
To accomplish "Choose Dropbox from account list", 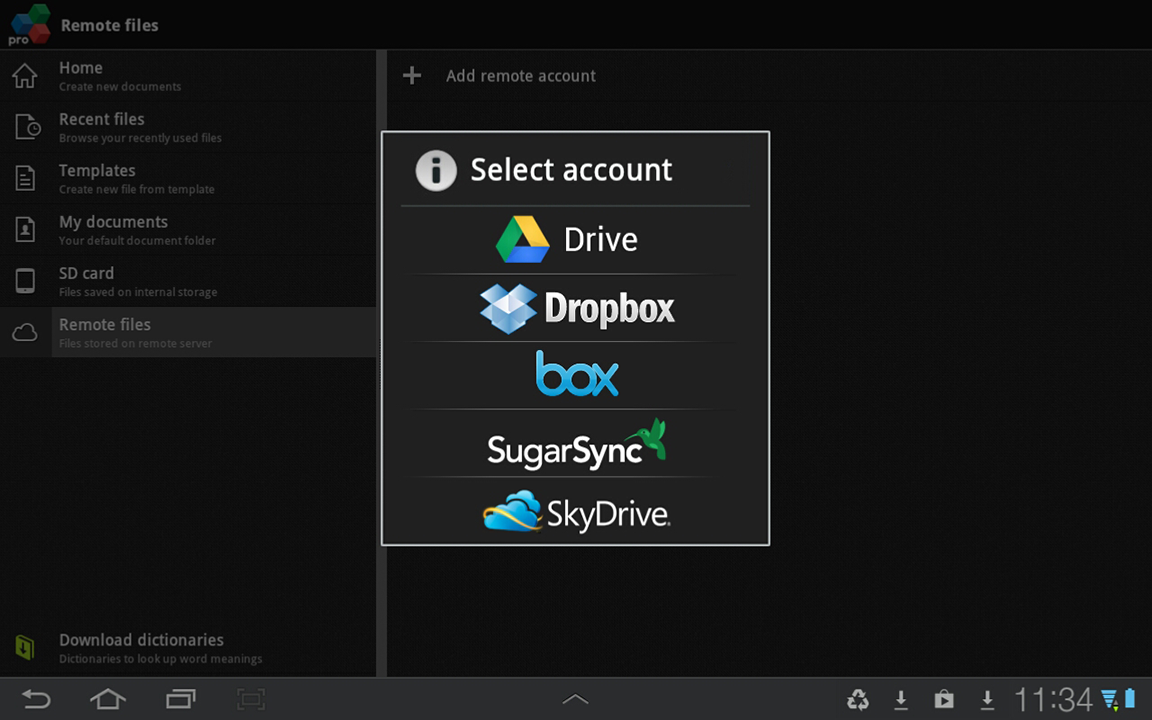I will point(575,308).
